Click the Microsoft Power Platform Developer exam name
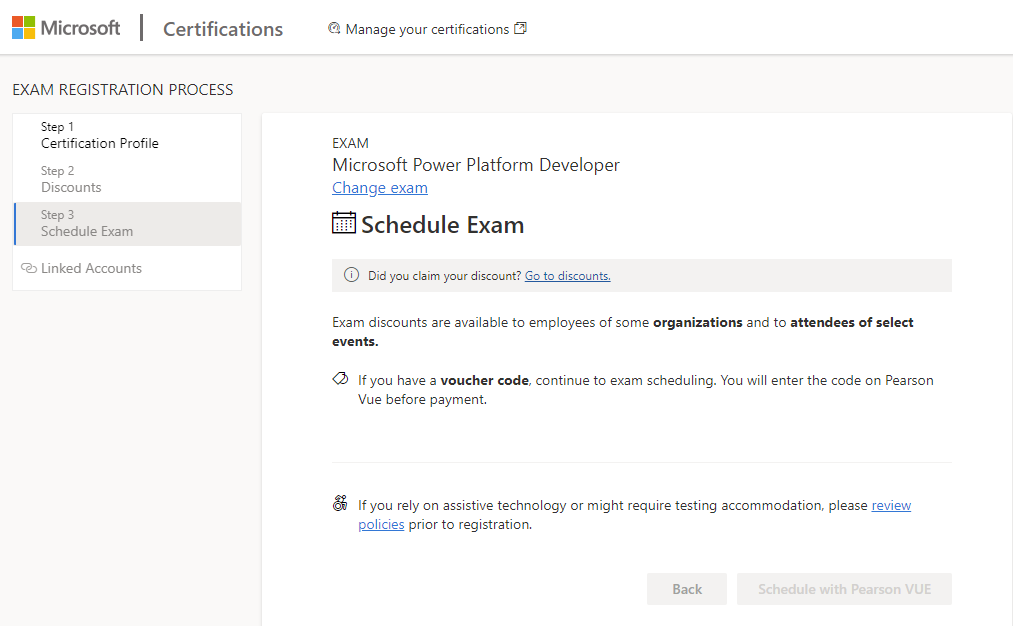1013x626 pixels. click(x=476, y=165)
